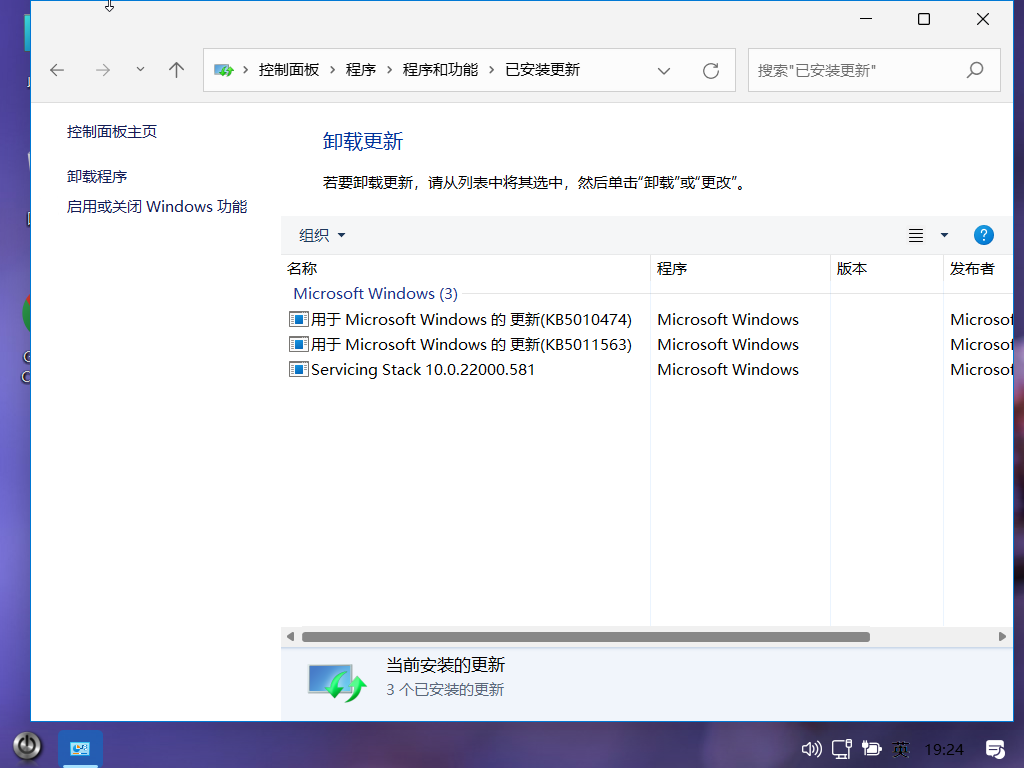Open the 组织 dropdown menu
Image resolution: width=1024 pixels, height=768 pixels.
click(x=322, y=235)
